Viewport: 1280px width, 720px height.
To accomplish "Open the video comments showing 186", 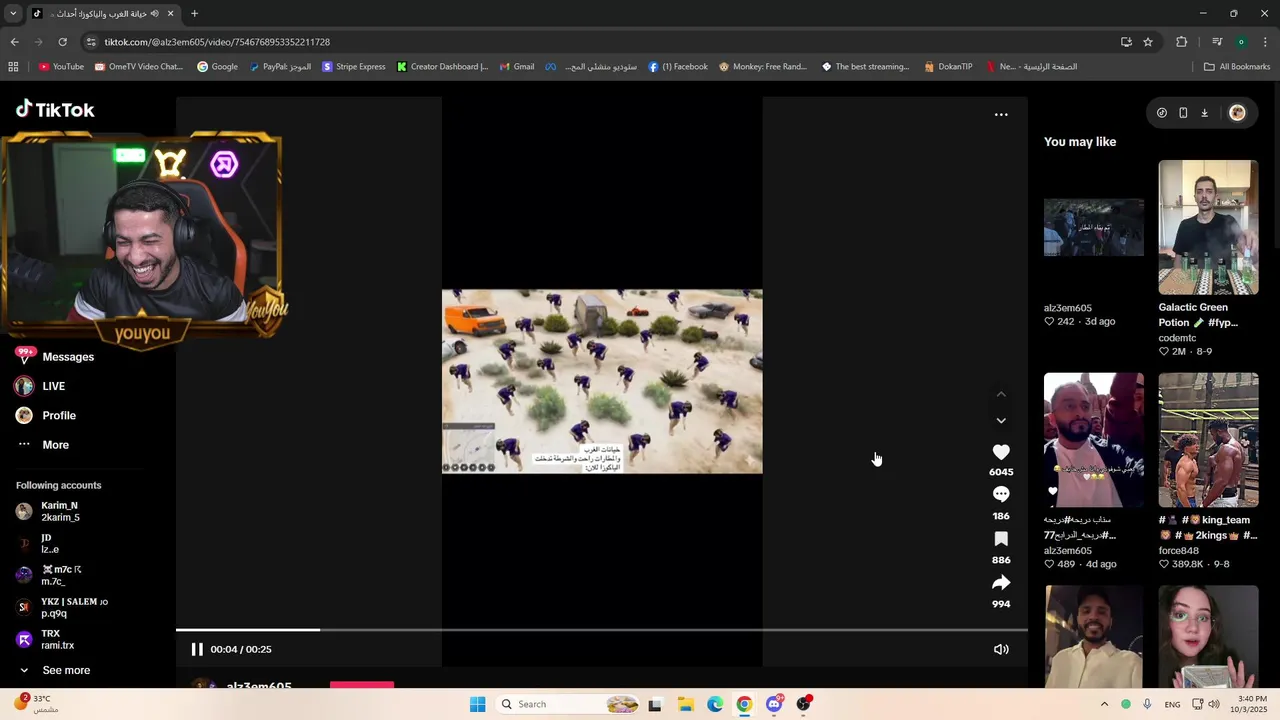I will [x=1001, y=494].
